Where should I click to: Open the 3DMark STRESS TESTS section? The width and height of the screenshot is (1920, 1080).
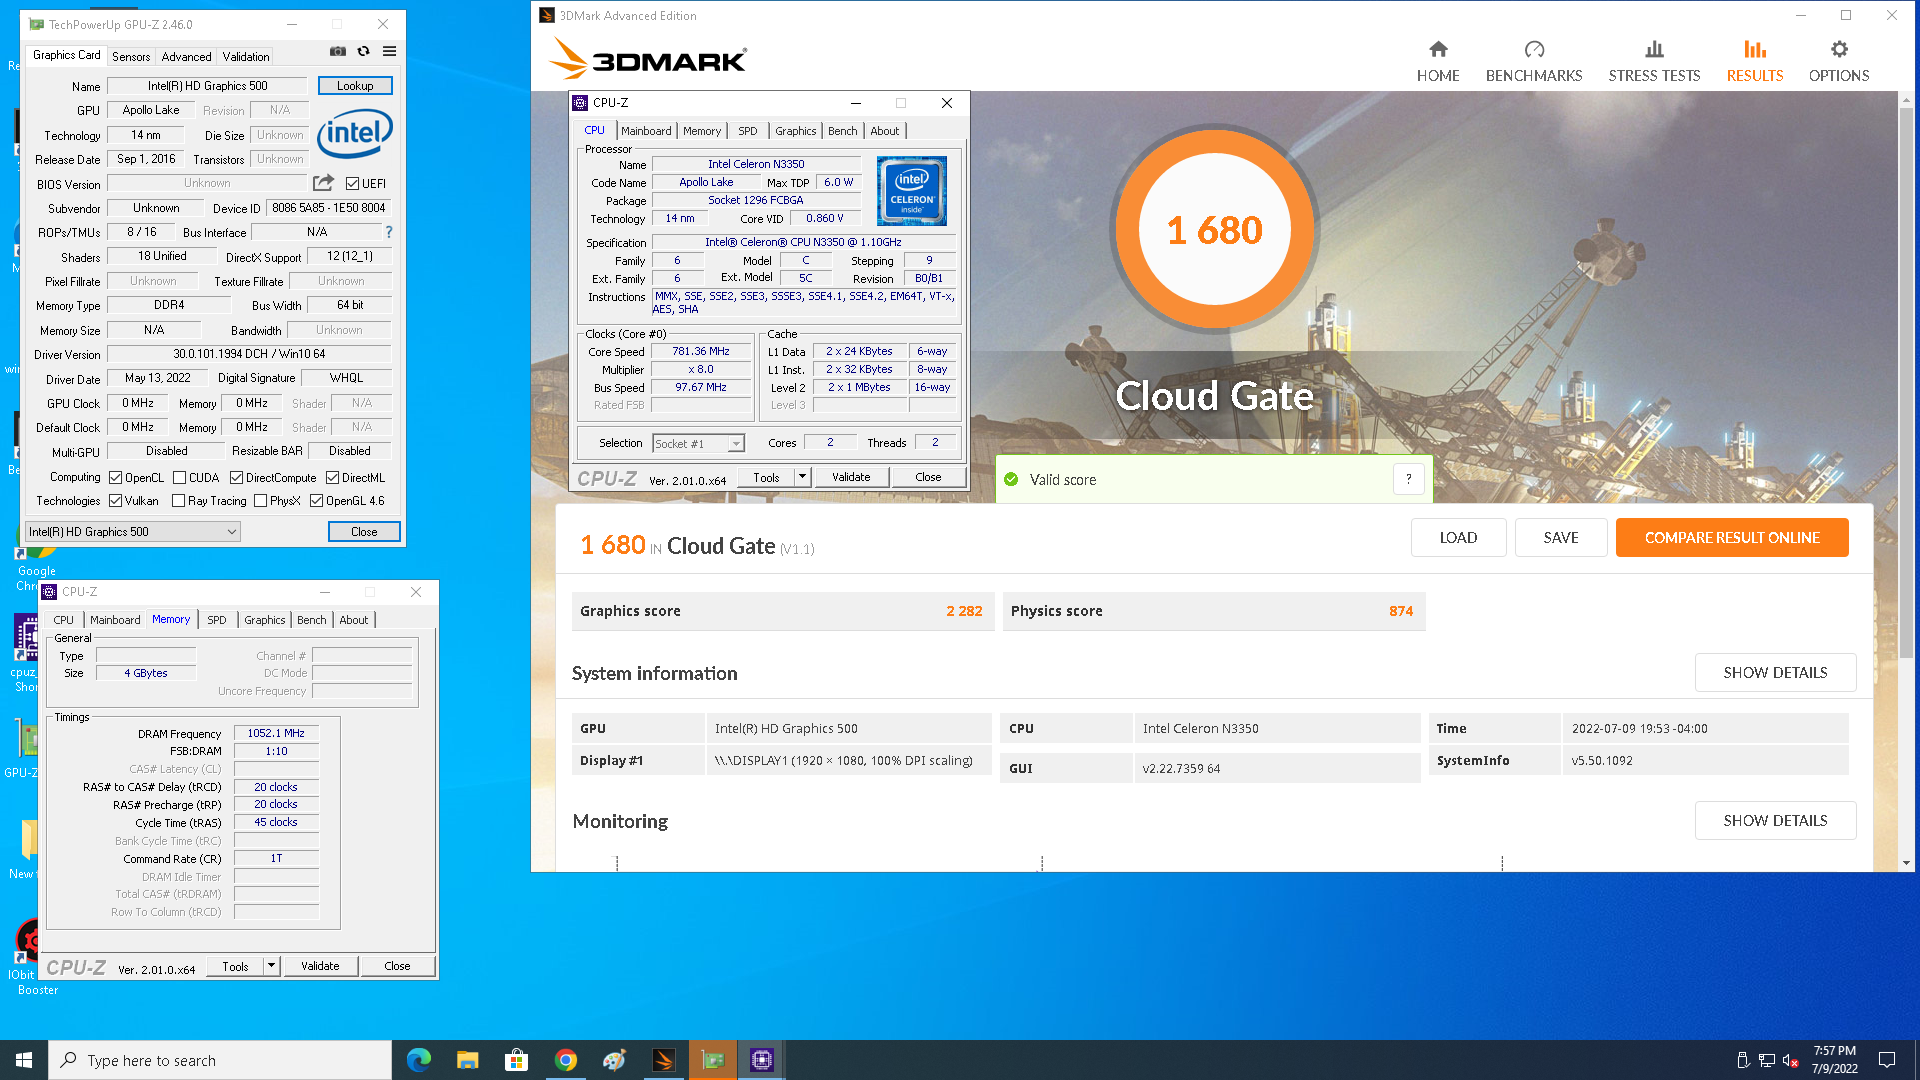(x=1654, y=61)
